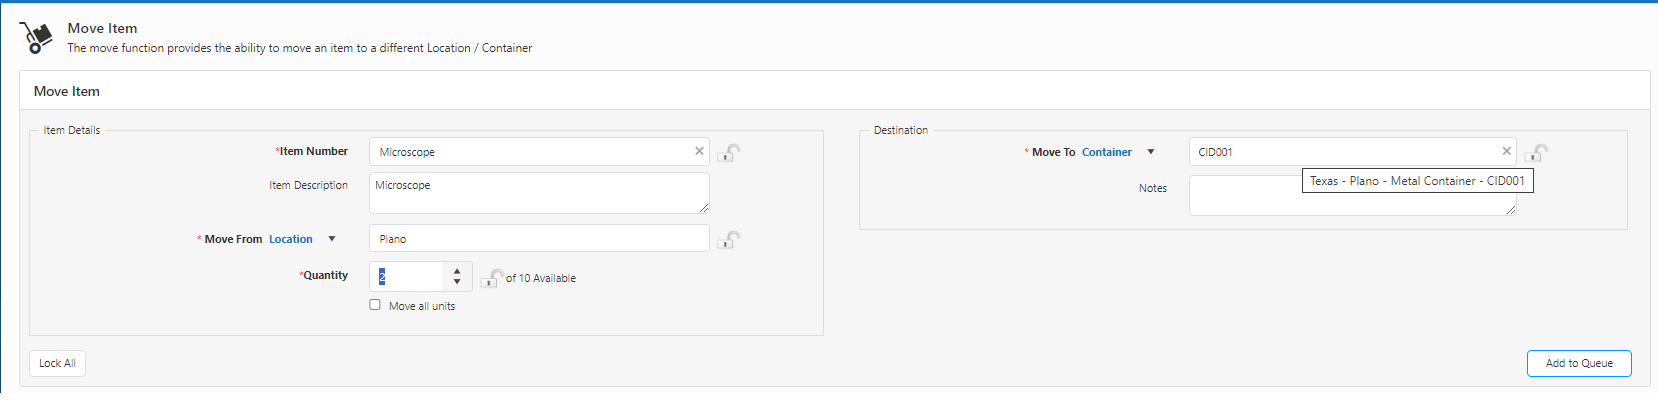This screenshot has width=1658, height=400.
Task: Expand the Move From type dropdown arrow
Action: coord(332,239)
